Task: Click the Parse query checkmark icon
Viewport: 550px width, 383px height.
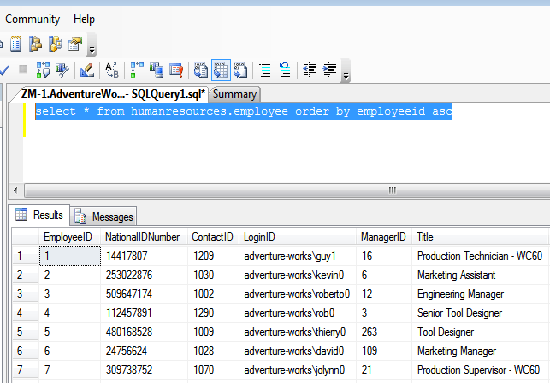Action: (x=5, y=70)
